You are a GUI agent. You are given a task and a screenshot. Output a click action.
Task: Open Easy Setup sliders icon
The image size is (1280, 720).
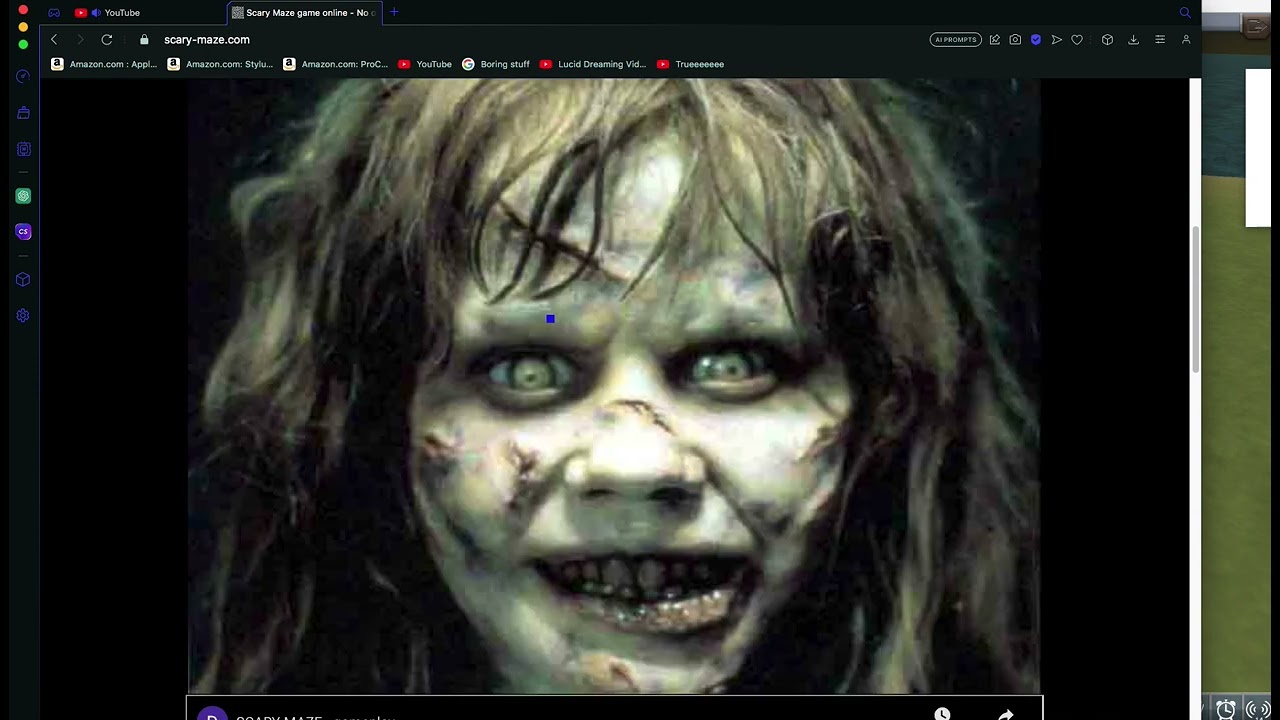click(1160, 40)
